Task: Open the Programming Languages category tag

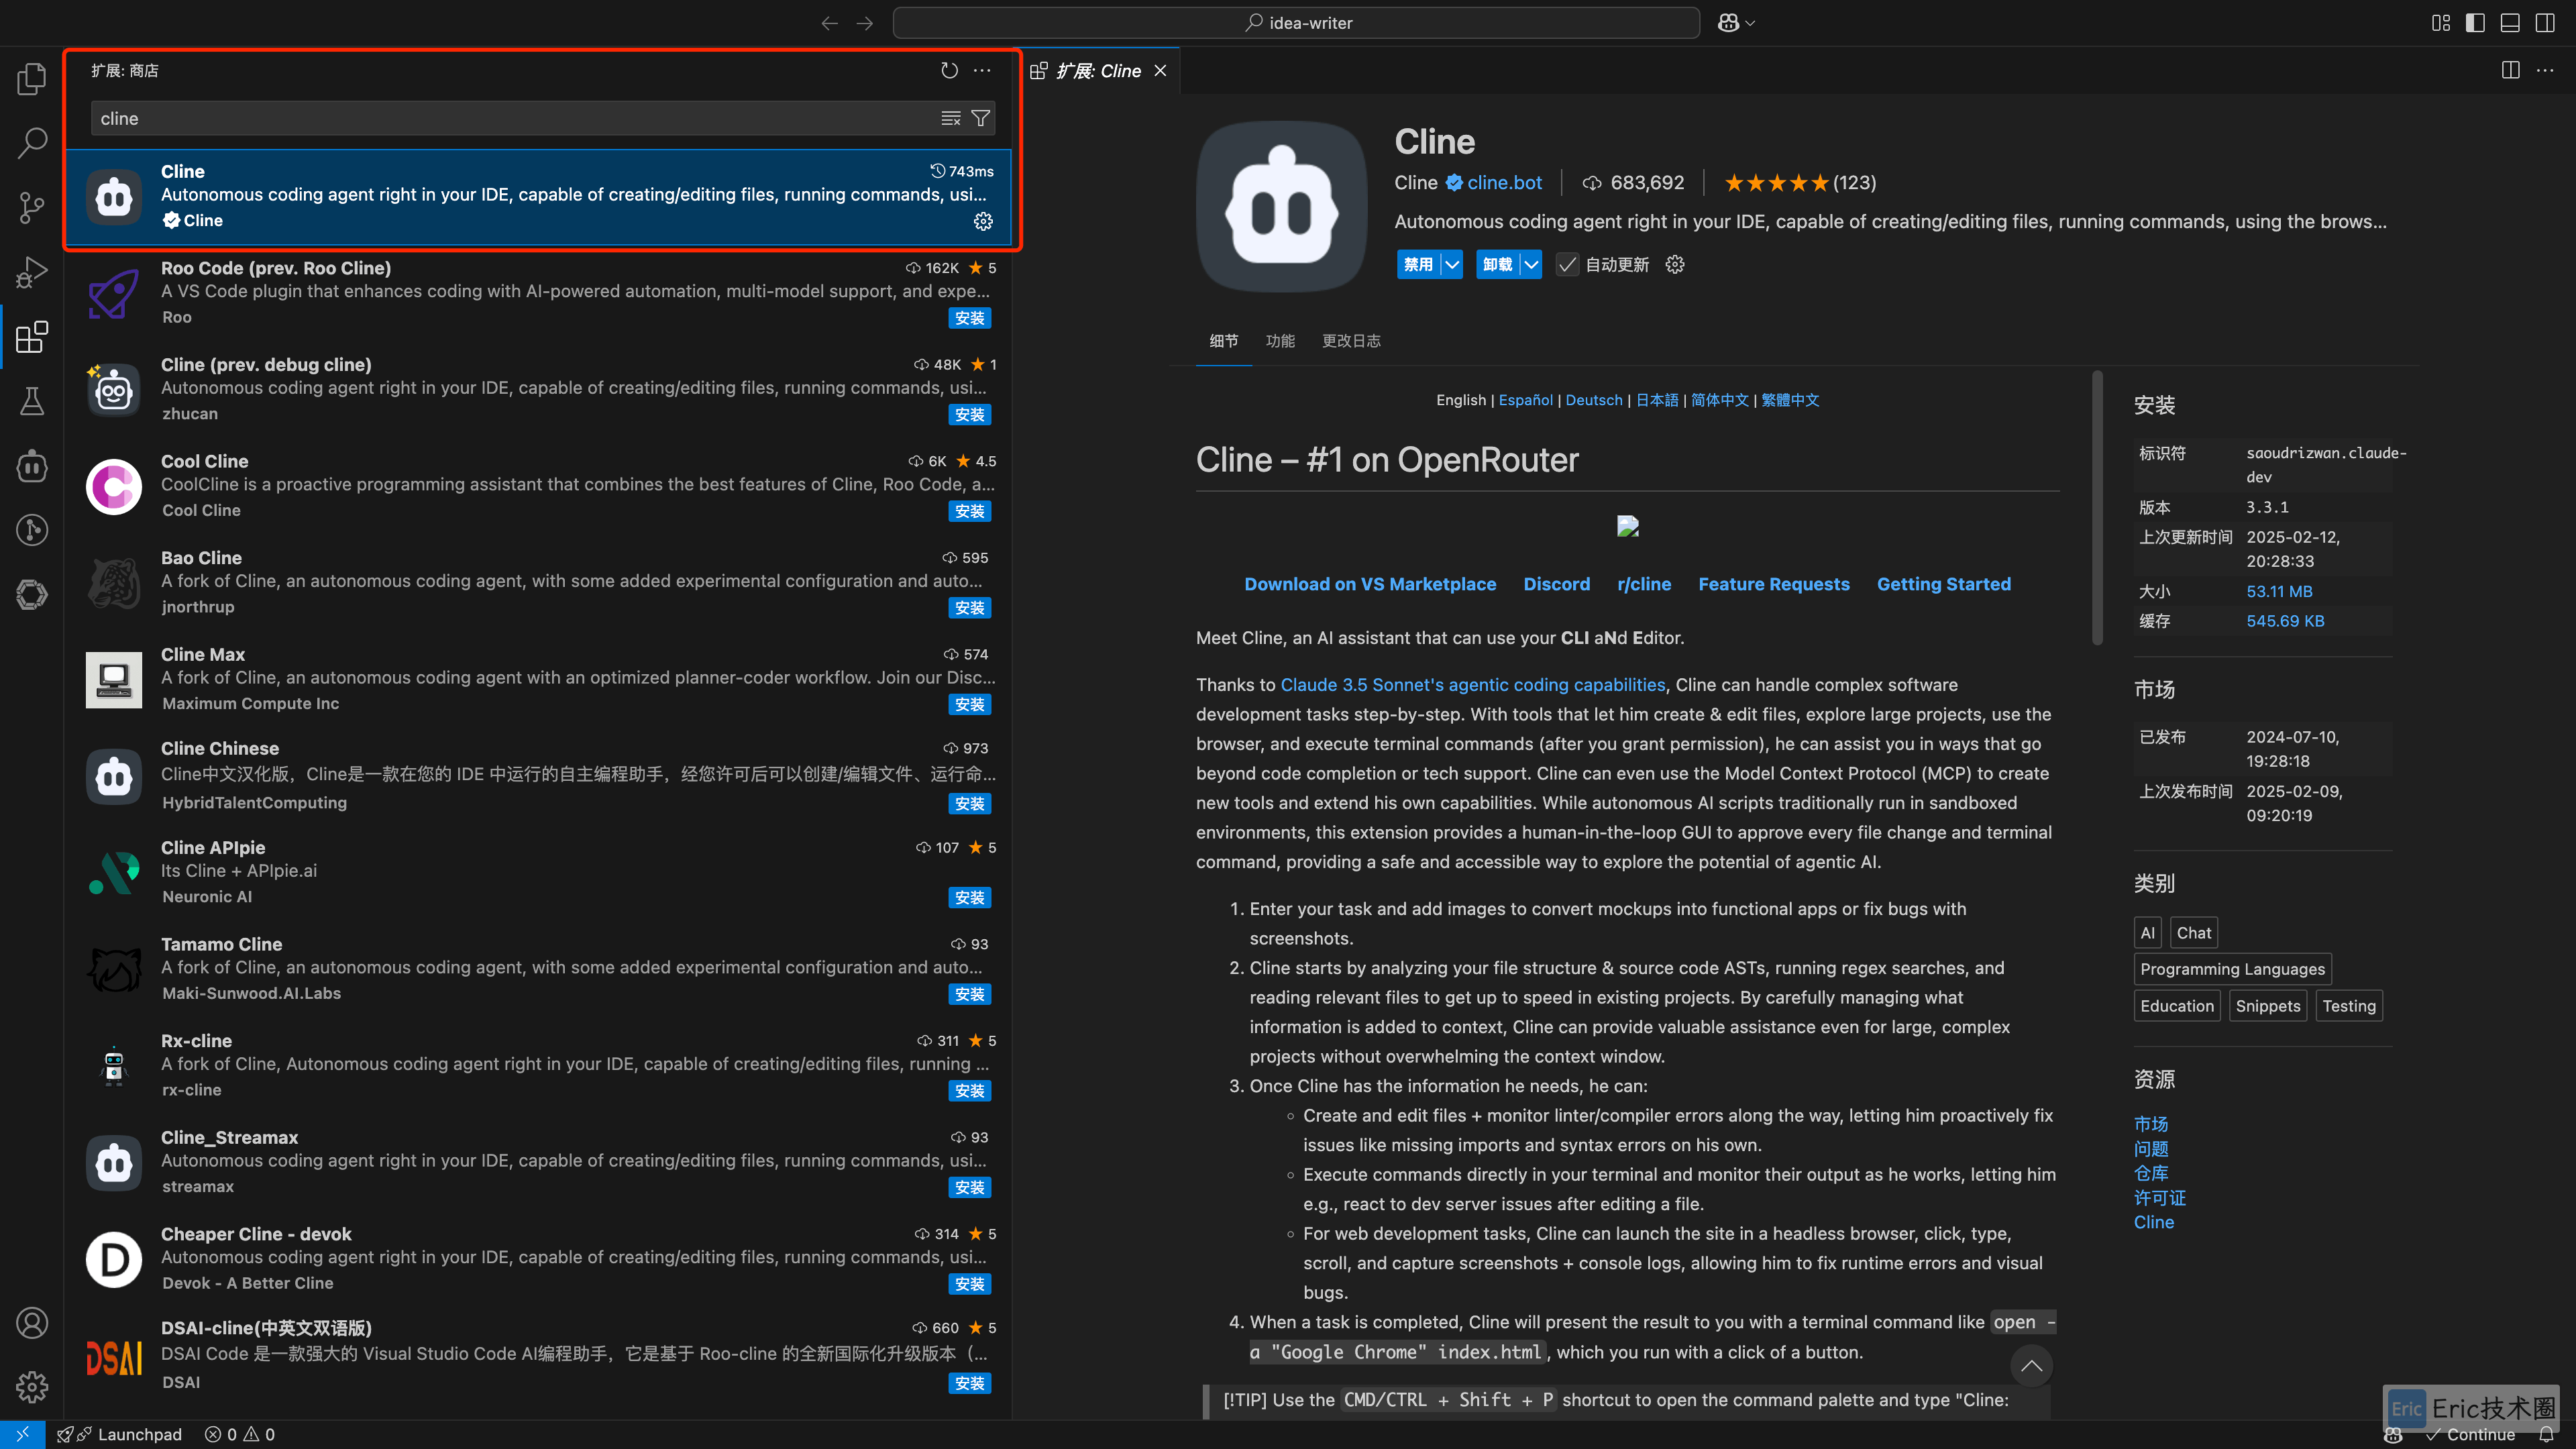Action: [x=2232, y=969]
